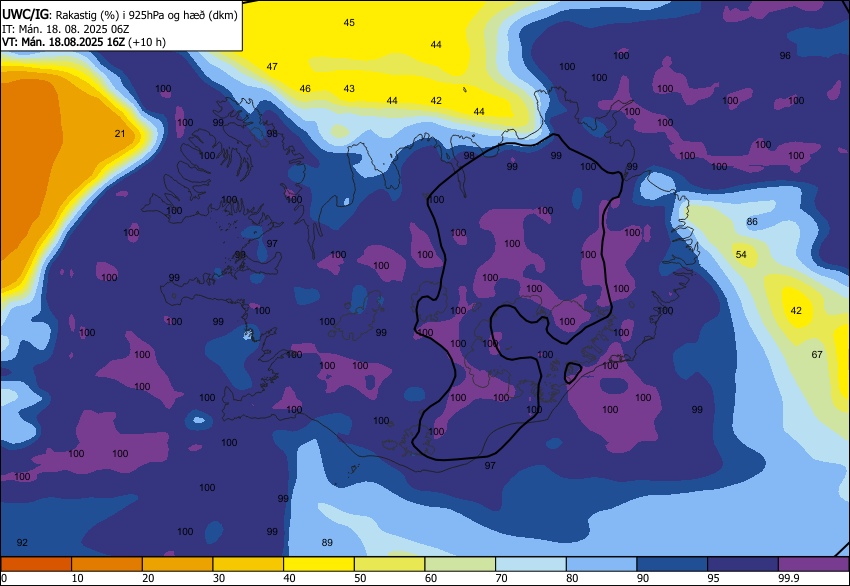The height and width of the screenshot is (586, 850).
Task: Pick the dark navy 95–99.9 legend swatch
Action: [x=743, y=564]
